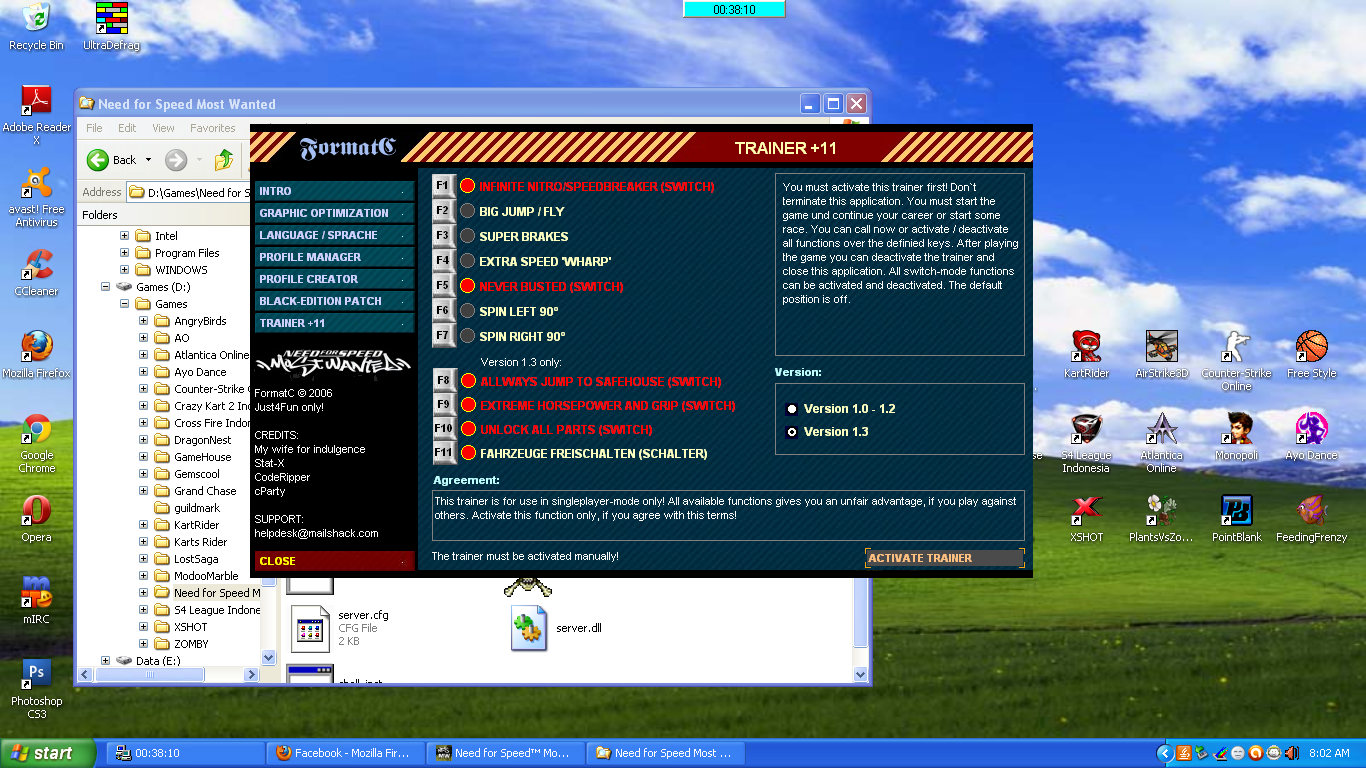1366x768 pixels.
Task: Open PROFILE CREATOR menu item
Action: point(335,279)
